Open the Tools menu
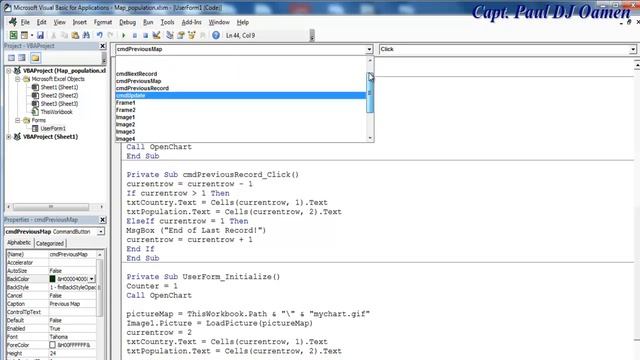 pos(167,22)
